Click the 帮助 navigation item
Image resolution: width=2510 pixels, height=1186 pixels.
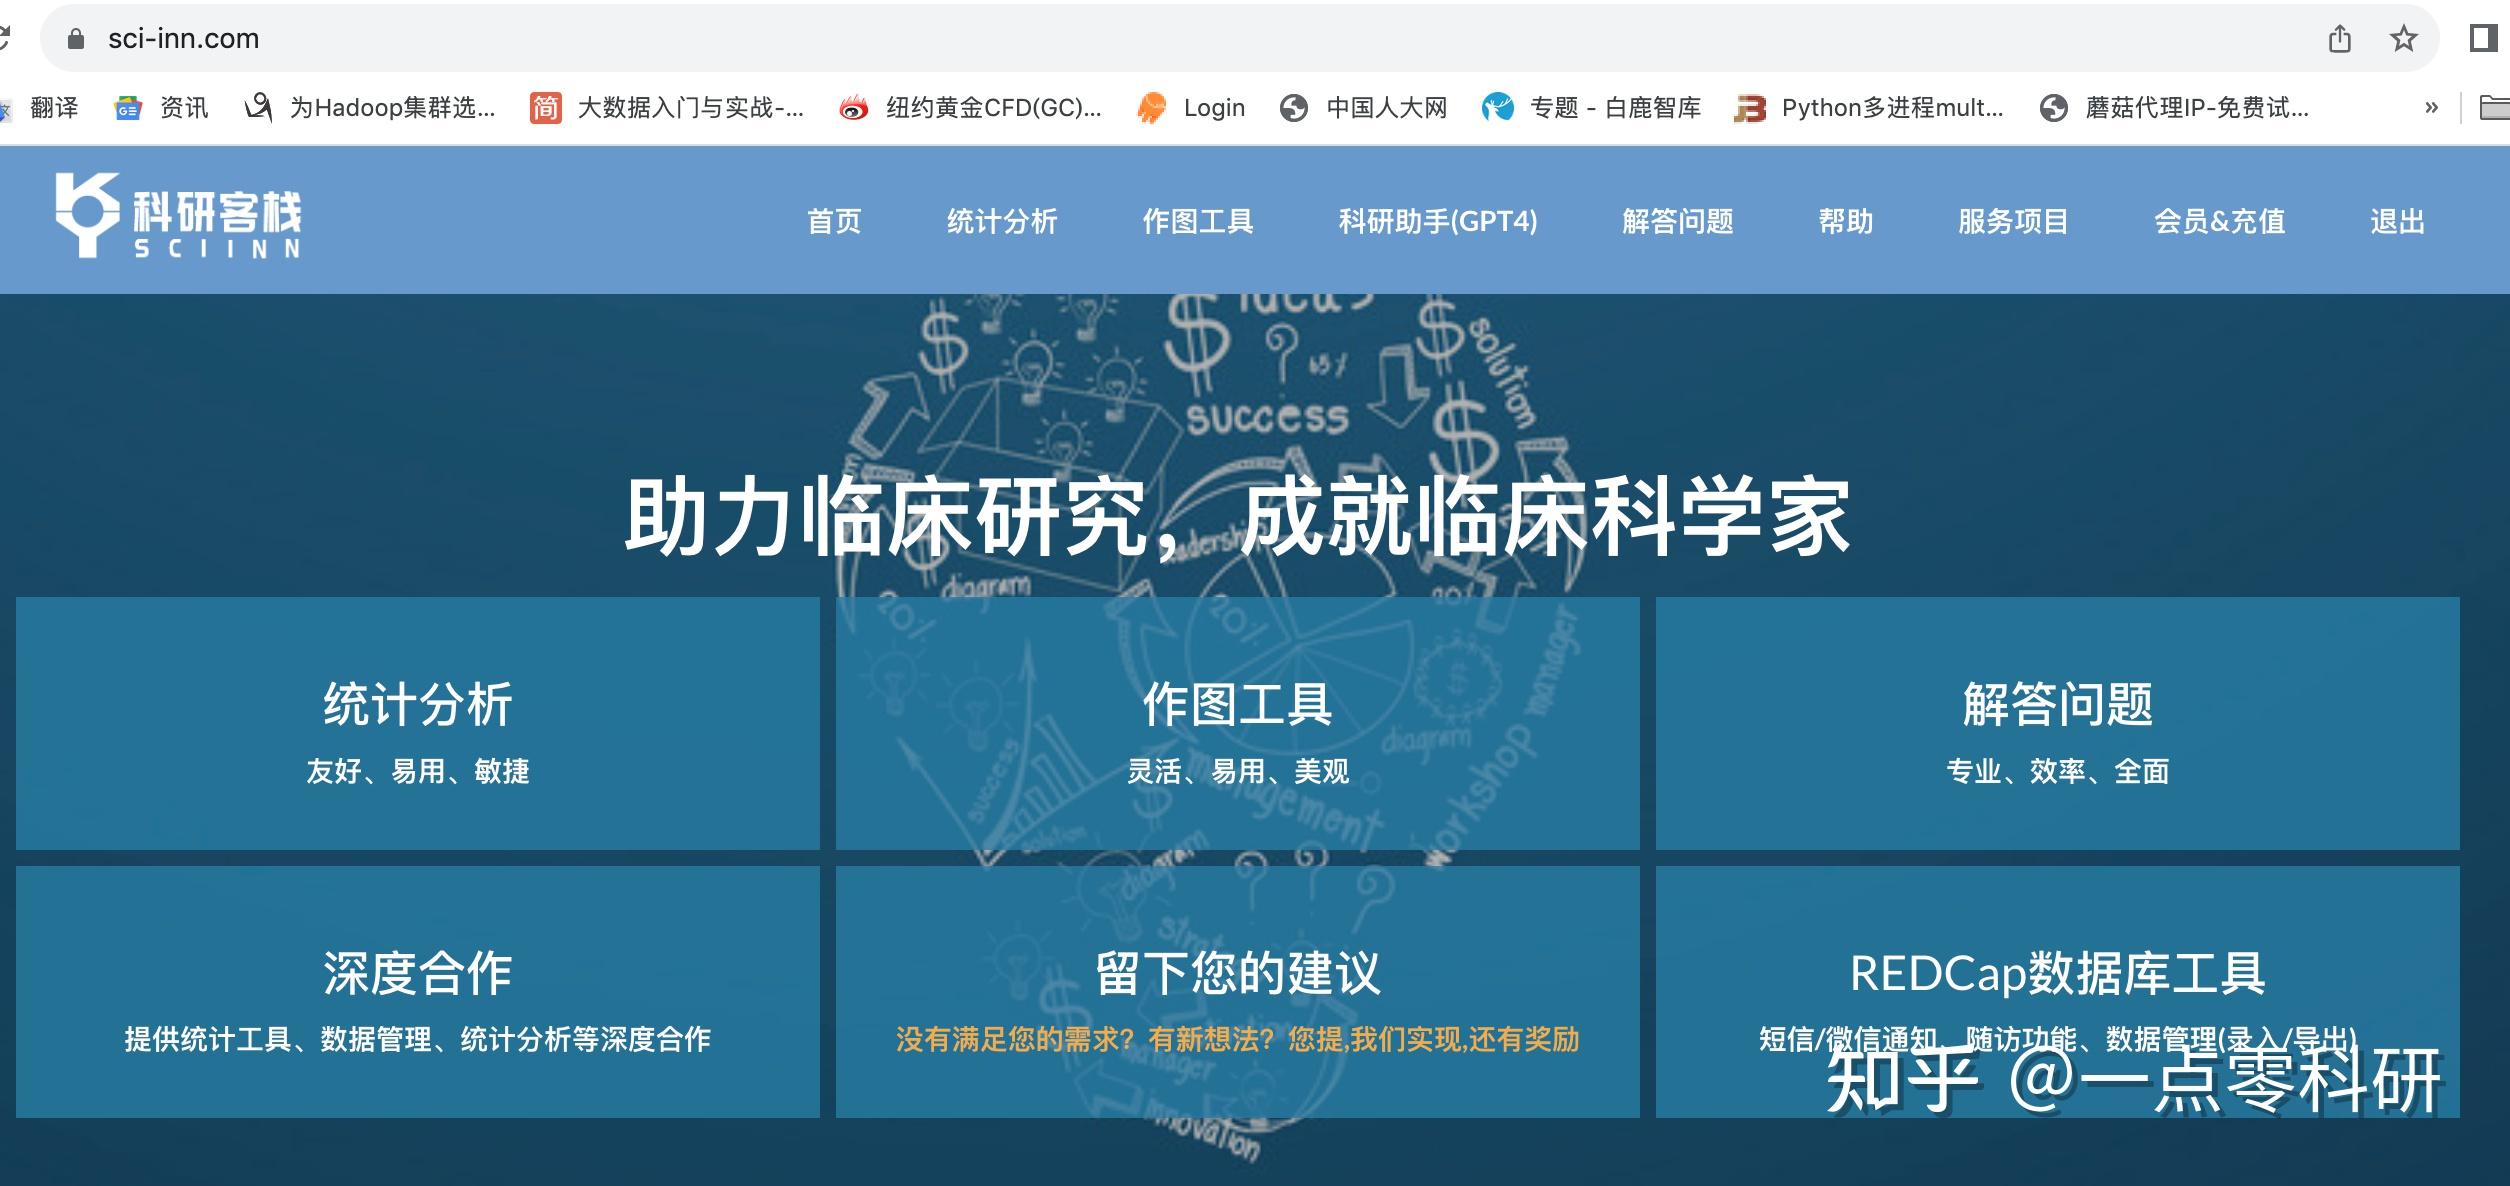click(1846, 221)
